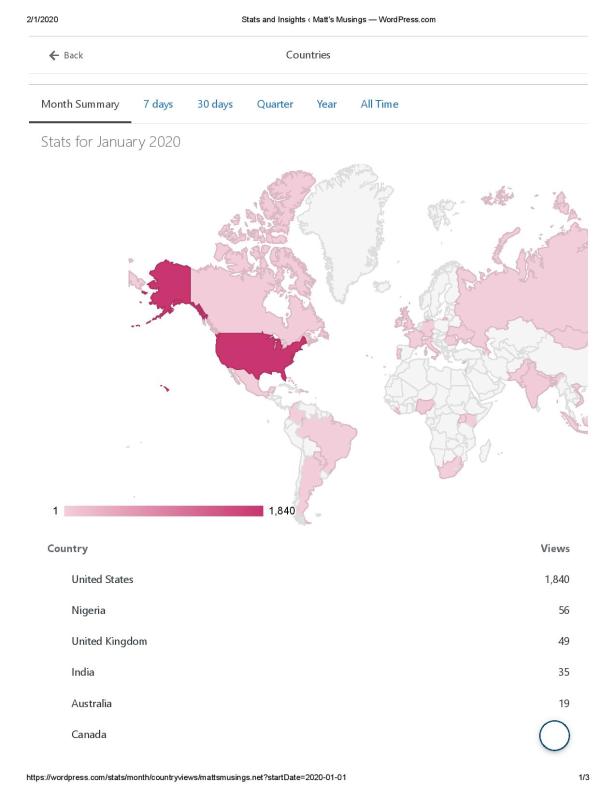This screenshot has height=797, width=616.
Task: Switch to the Month Summary tab
Action: pos(80,104)
